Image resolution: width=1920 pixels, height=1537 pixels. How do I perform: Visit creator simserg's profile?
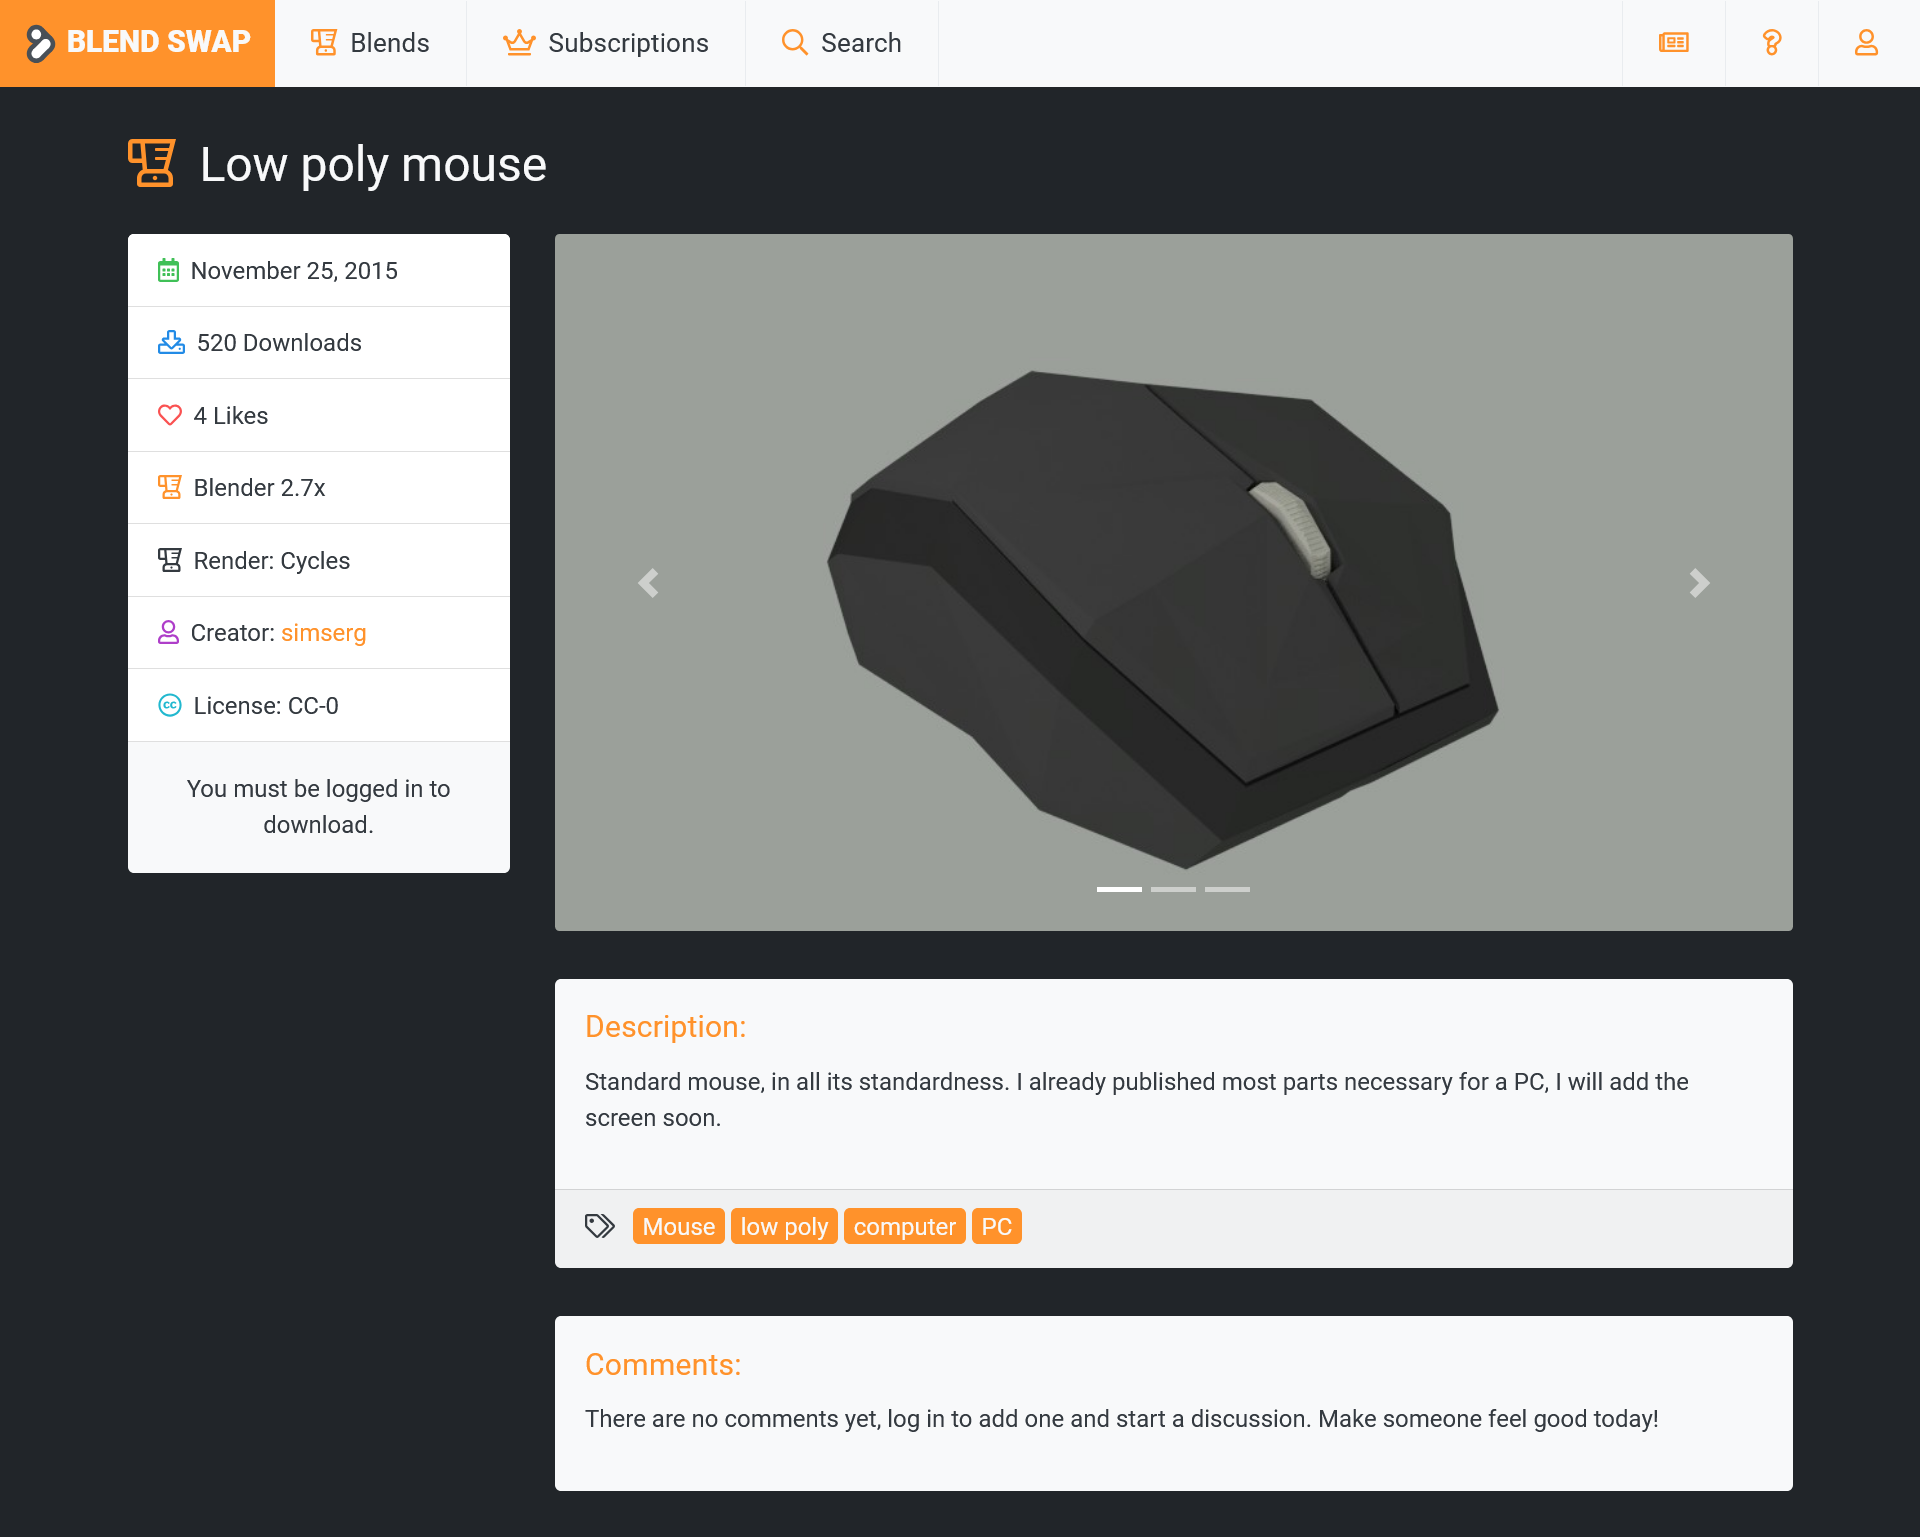(323, 632)
